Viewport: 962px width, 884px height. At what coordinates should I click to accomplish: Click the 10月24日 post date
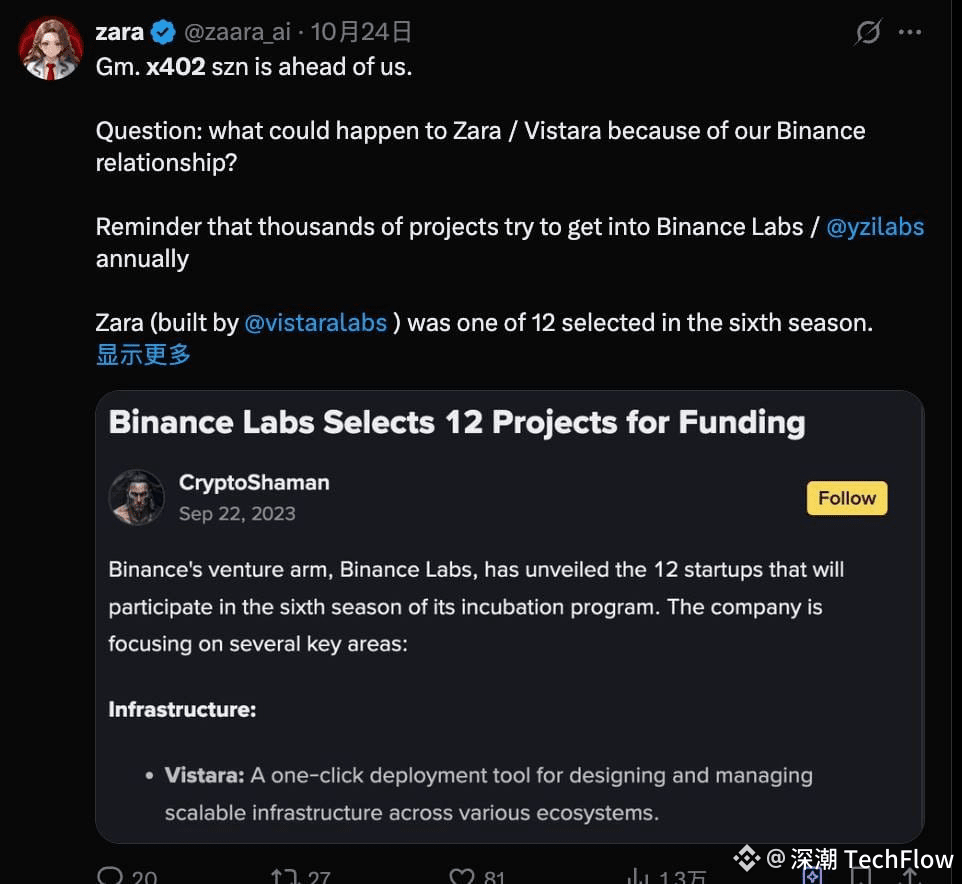tap(361, 33)
